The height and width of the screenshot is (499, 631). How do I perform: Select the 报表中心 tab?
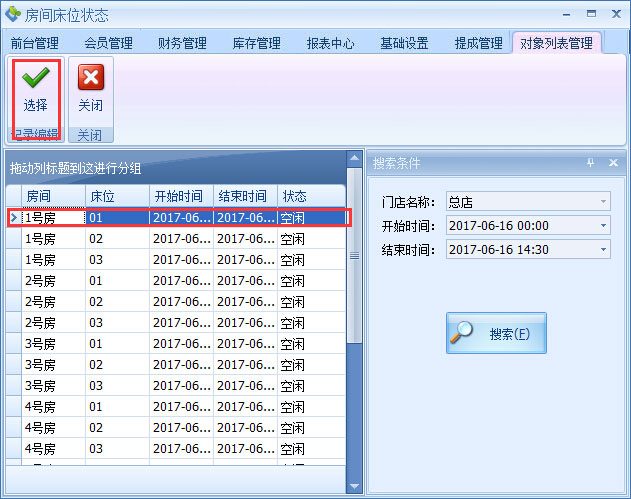(330, 44)
